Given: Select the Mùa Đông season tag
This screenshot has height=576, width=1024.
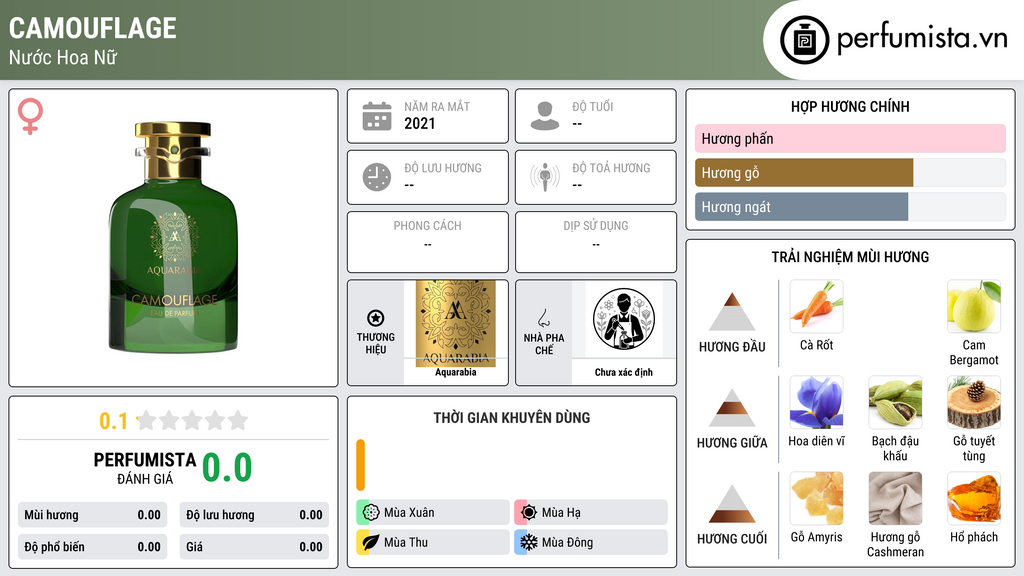Looking at the screenshot, I should [591, 542].
